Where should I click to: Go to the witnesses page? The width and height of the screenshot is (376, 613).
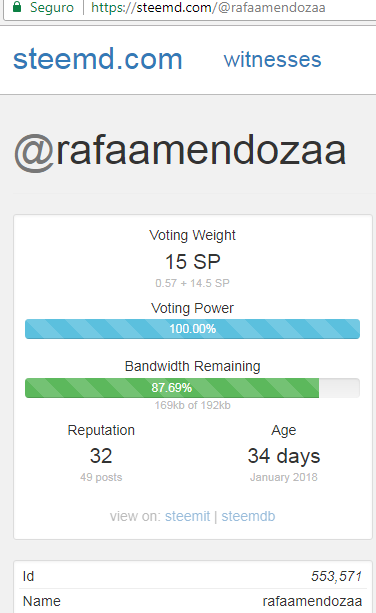coord(272,60)
